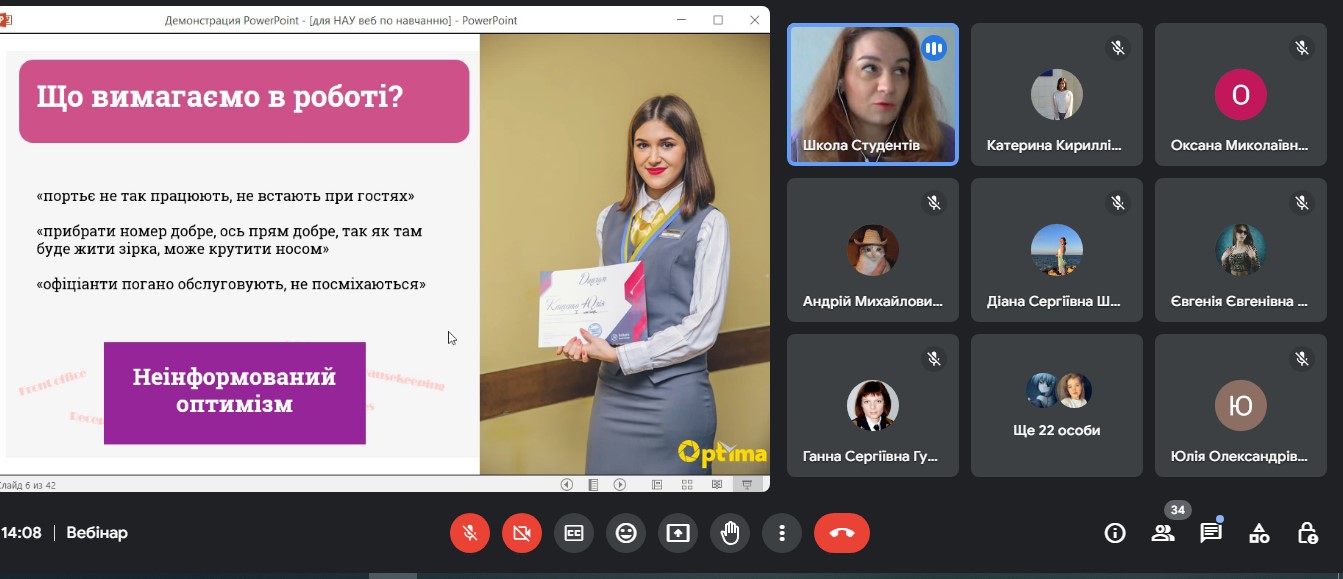Go to the previous slide in PowerPoint
This screenshot has height=579, width=1343.
(x=567, y=484)
